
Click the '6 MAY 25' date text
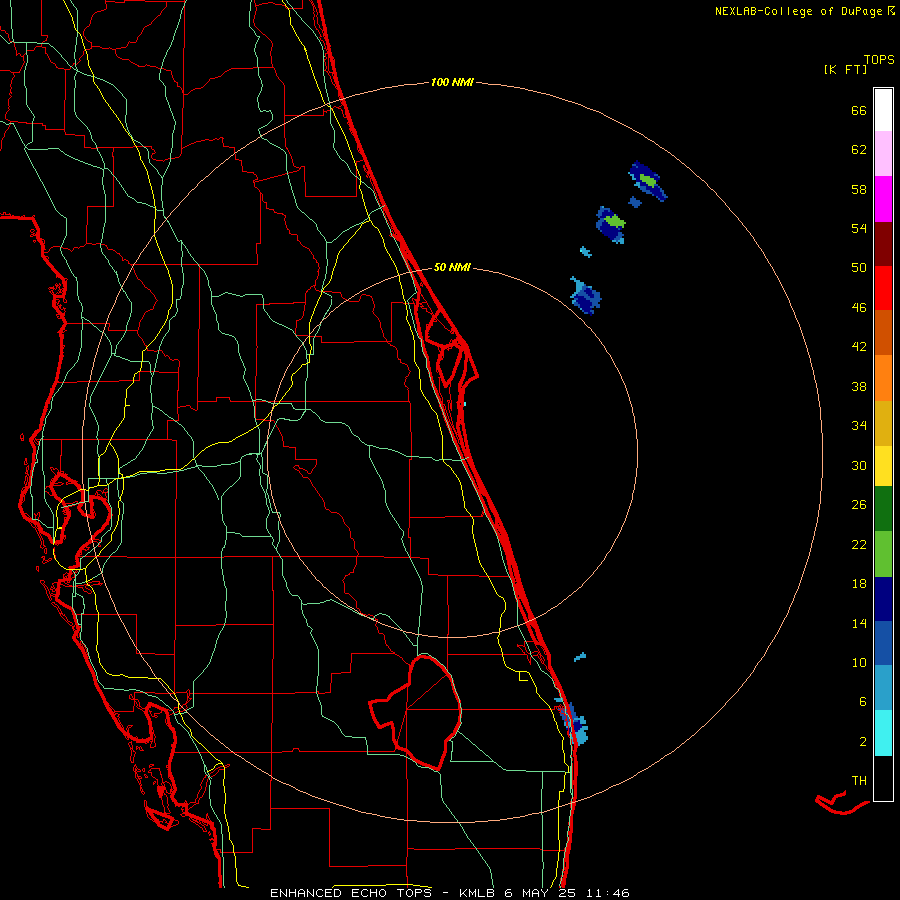[x=541, y=893]
